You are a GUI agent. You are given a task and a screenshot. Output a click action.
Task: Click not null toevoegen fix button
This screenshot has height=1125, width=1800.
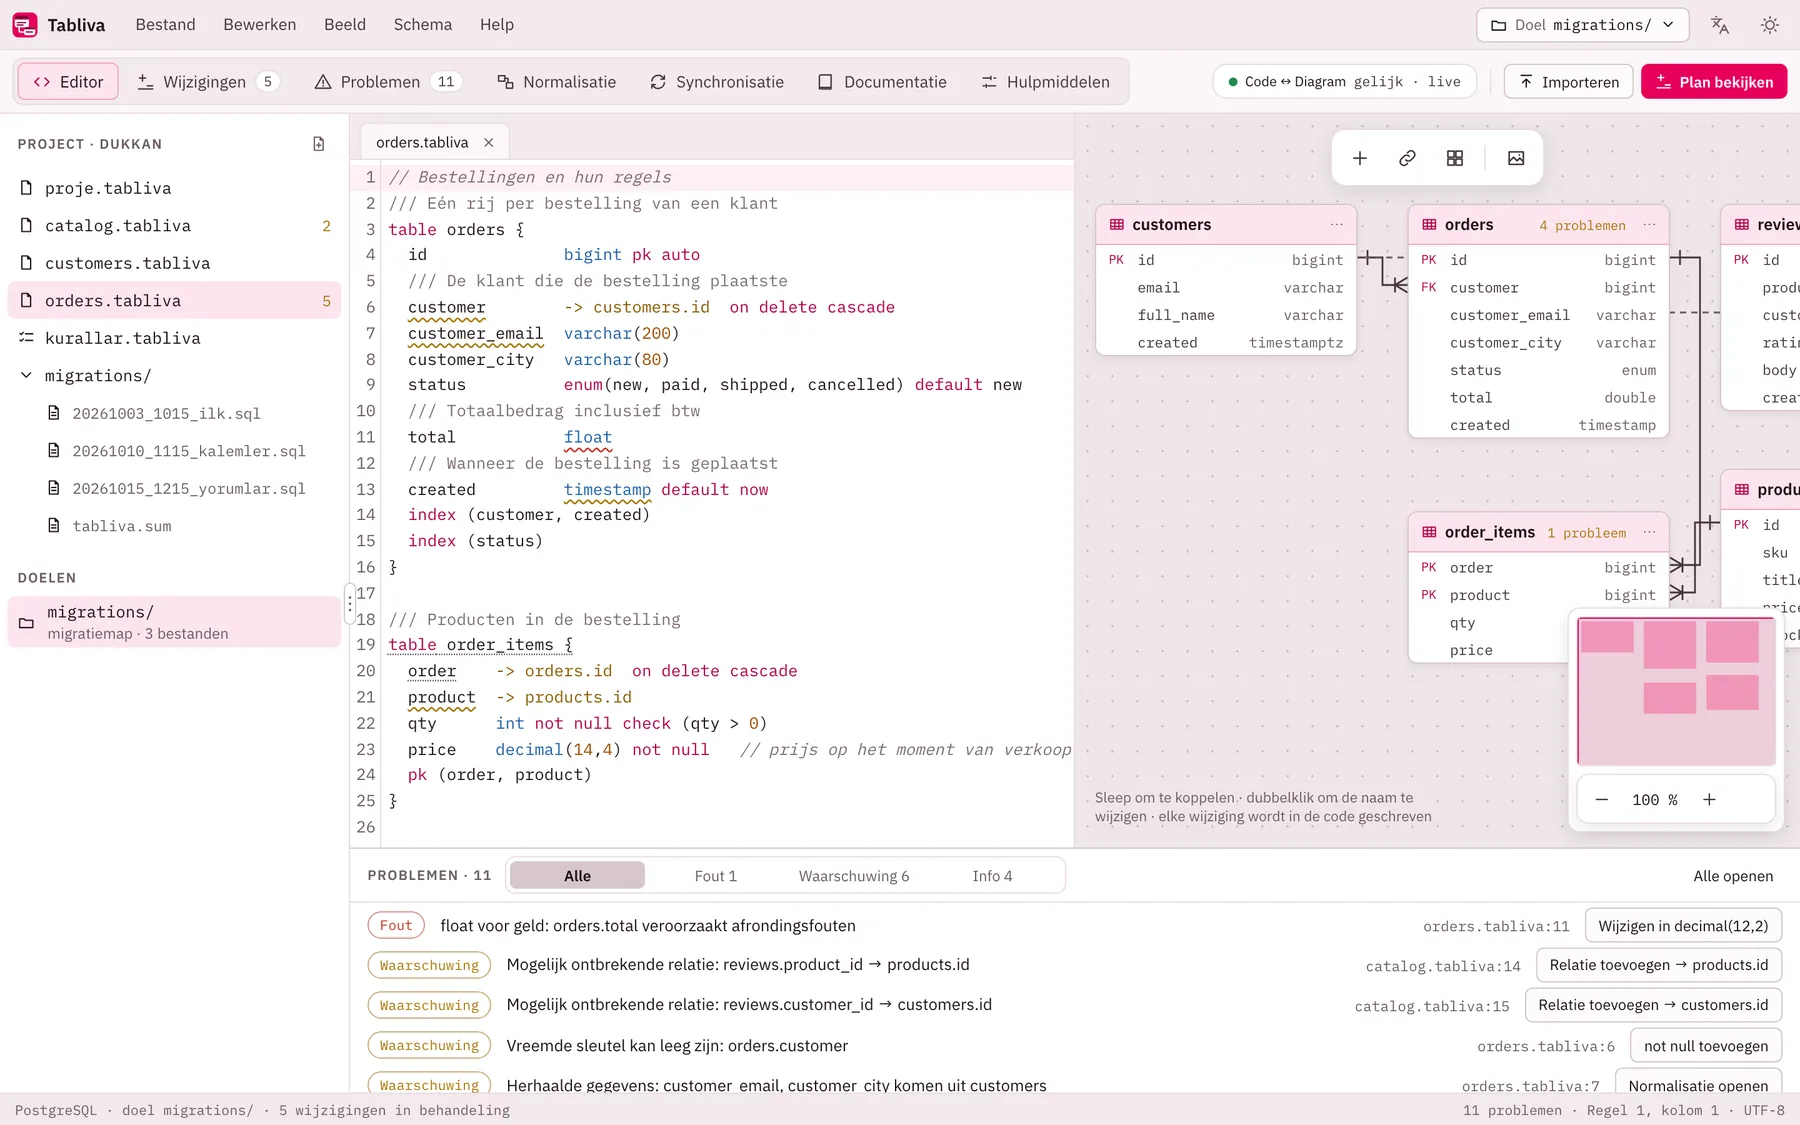(x=1706, y=1046)
